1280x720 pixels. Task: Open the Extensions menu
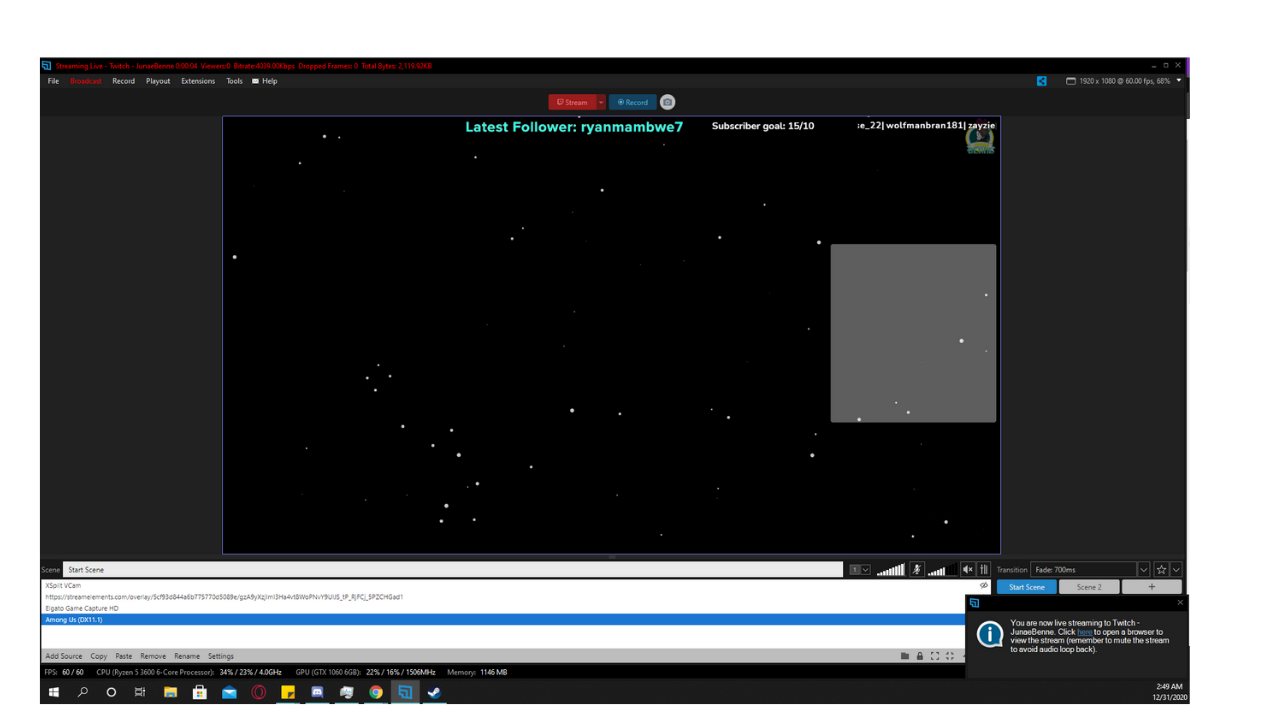tap(198, 81)
